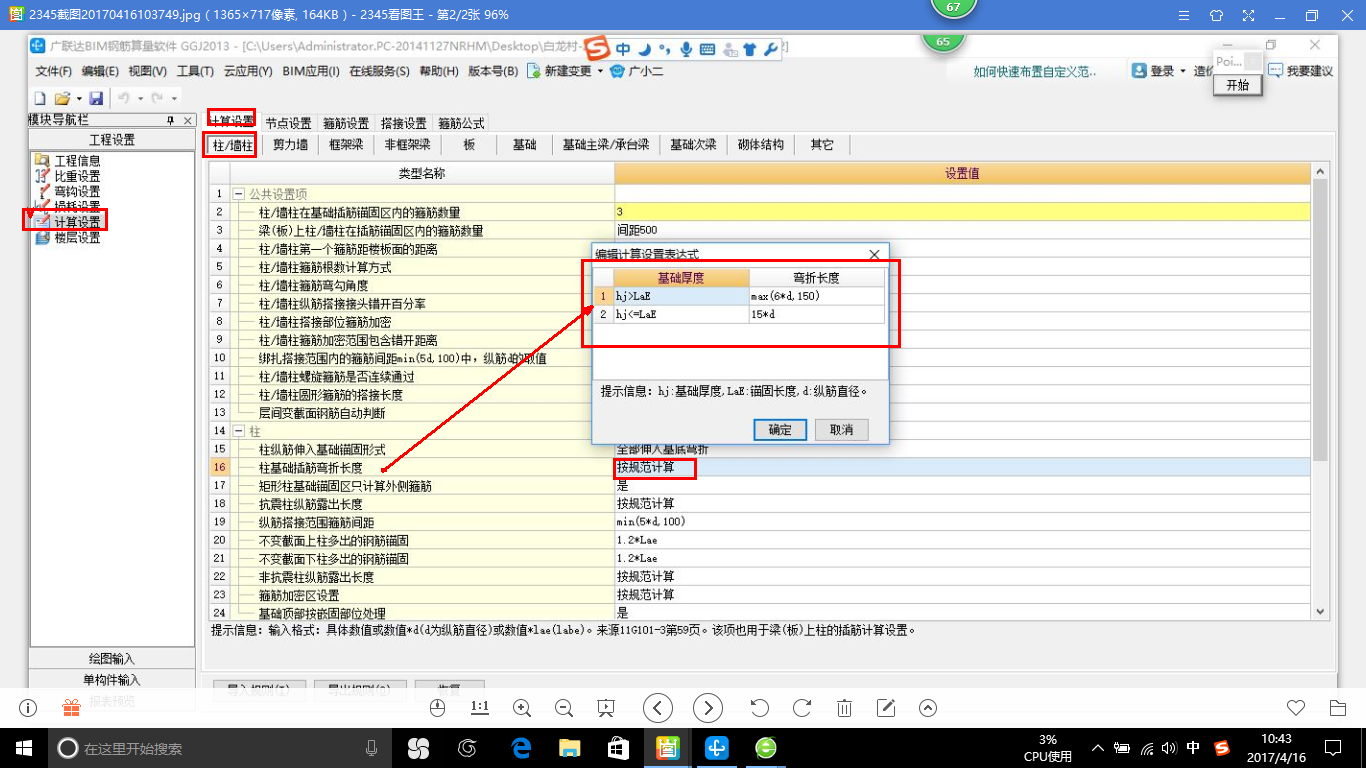Screen dimensions: 1366x768
Task: Switch to the 搭接设置 tab
Action: (x=404, y=123)
